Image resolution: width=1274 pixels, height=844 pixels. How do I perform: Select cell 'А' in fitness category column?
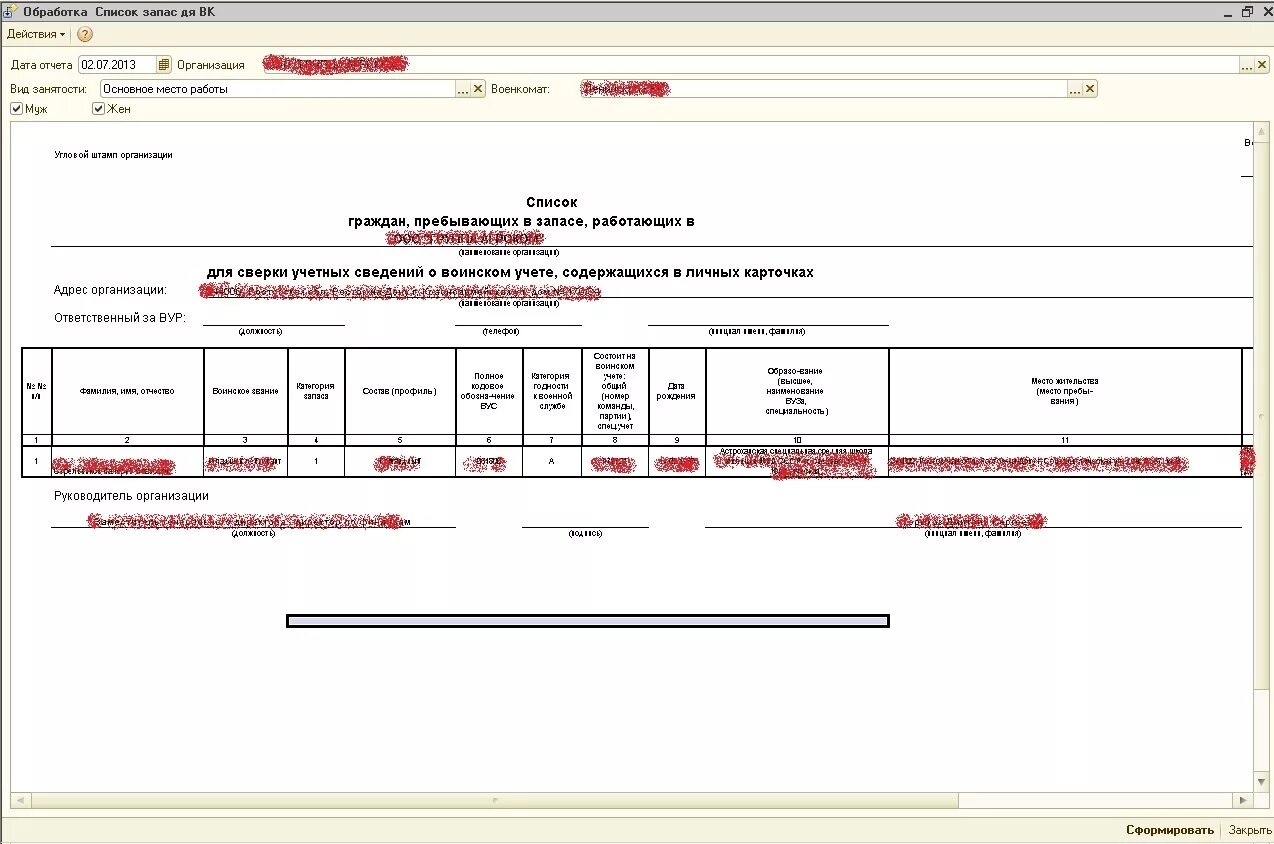click(x=552, y=461)
